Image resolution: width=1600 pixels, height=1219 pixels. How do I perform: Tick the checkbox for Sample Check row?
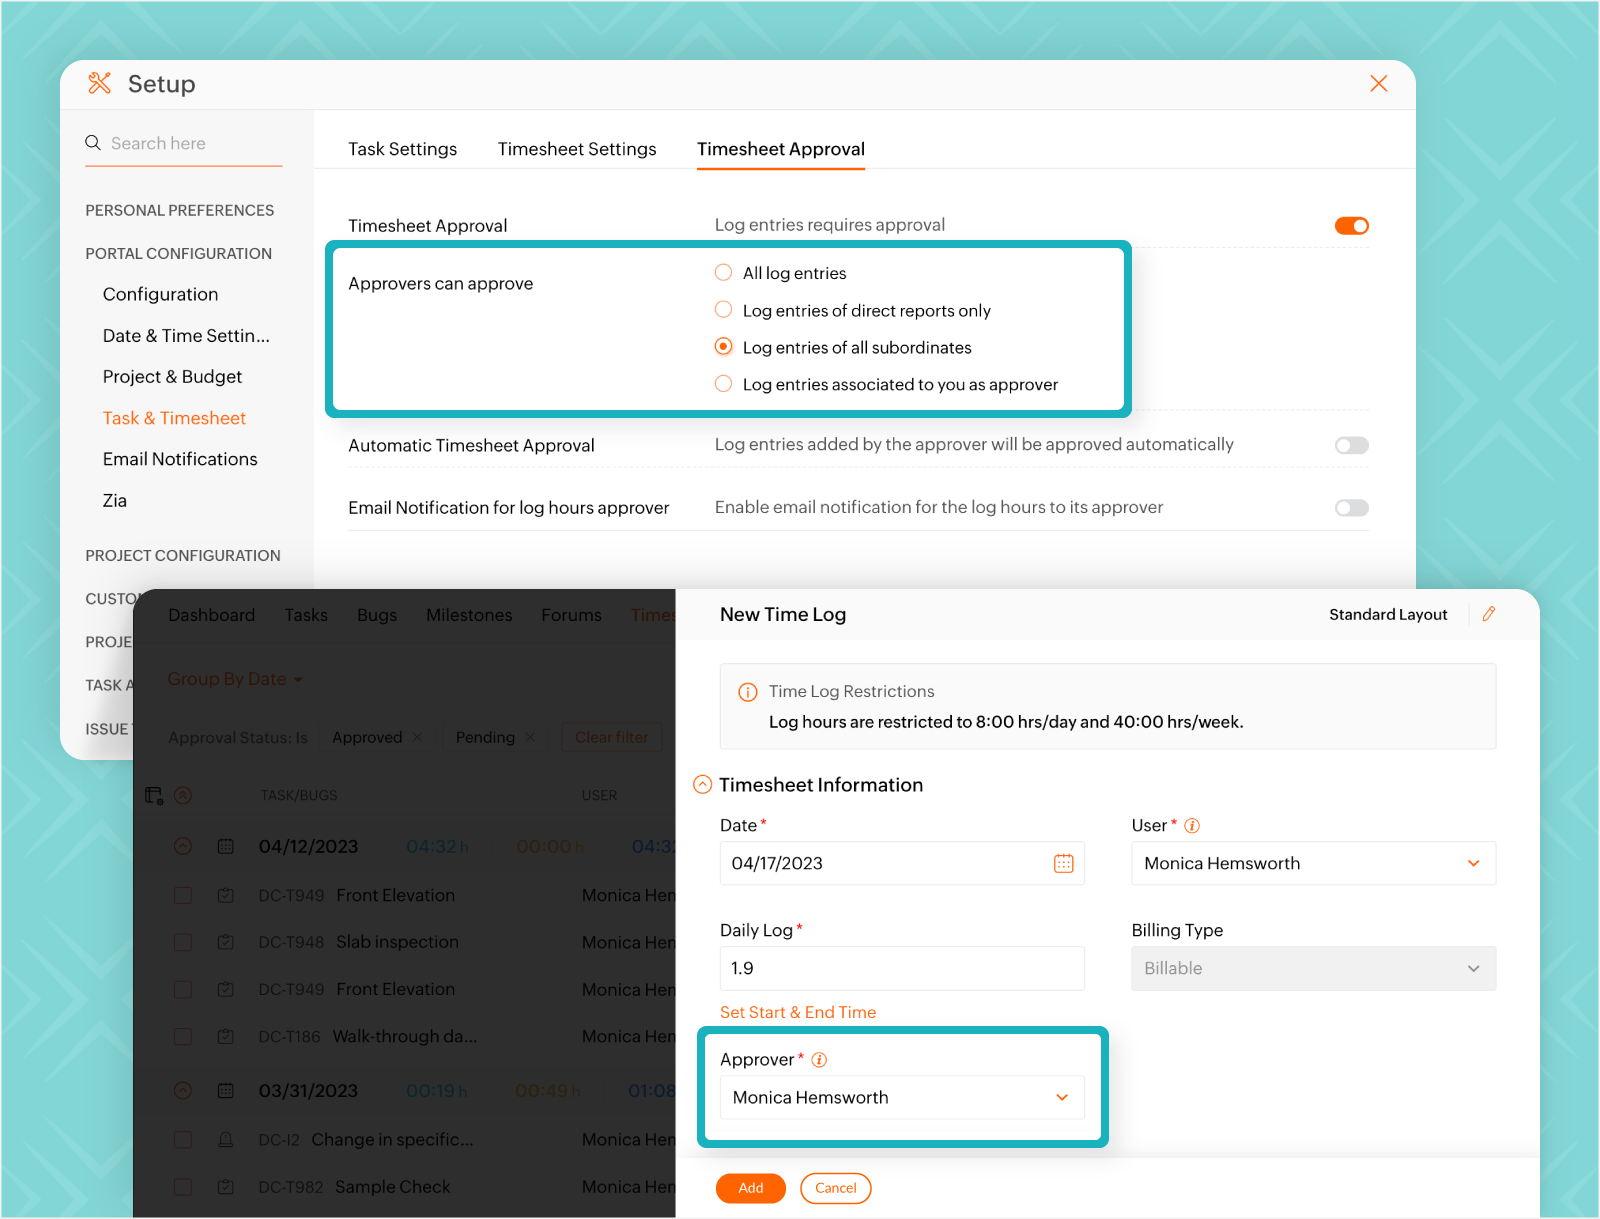(x=183, y=1186)
